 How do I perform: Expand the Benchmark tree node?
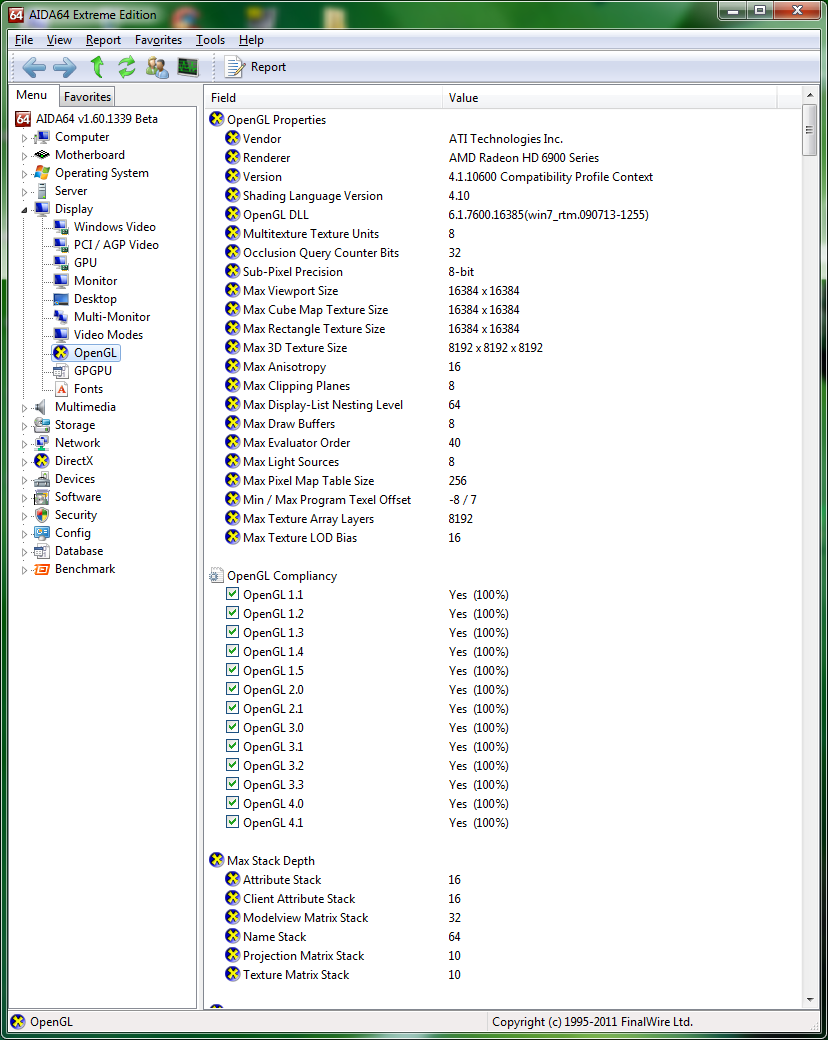click(x=25, y=570)
